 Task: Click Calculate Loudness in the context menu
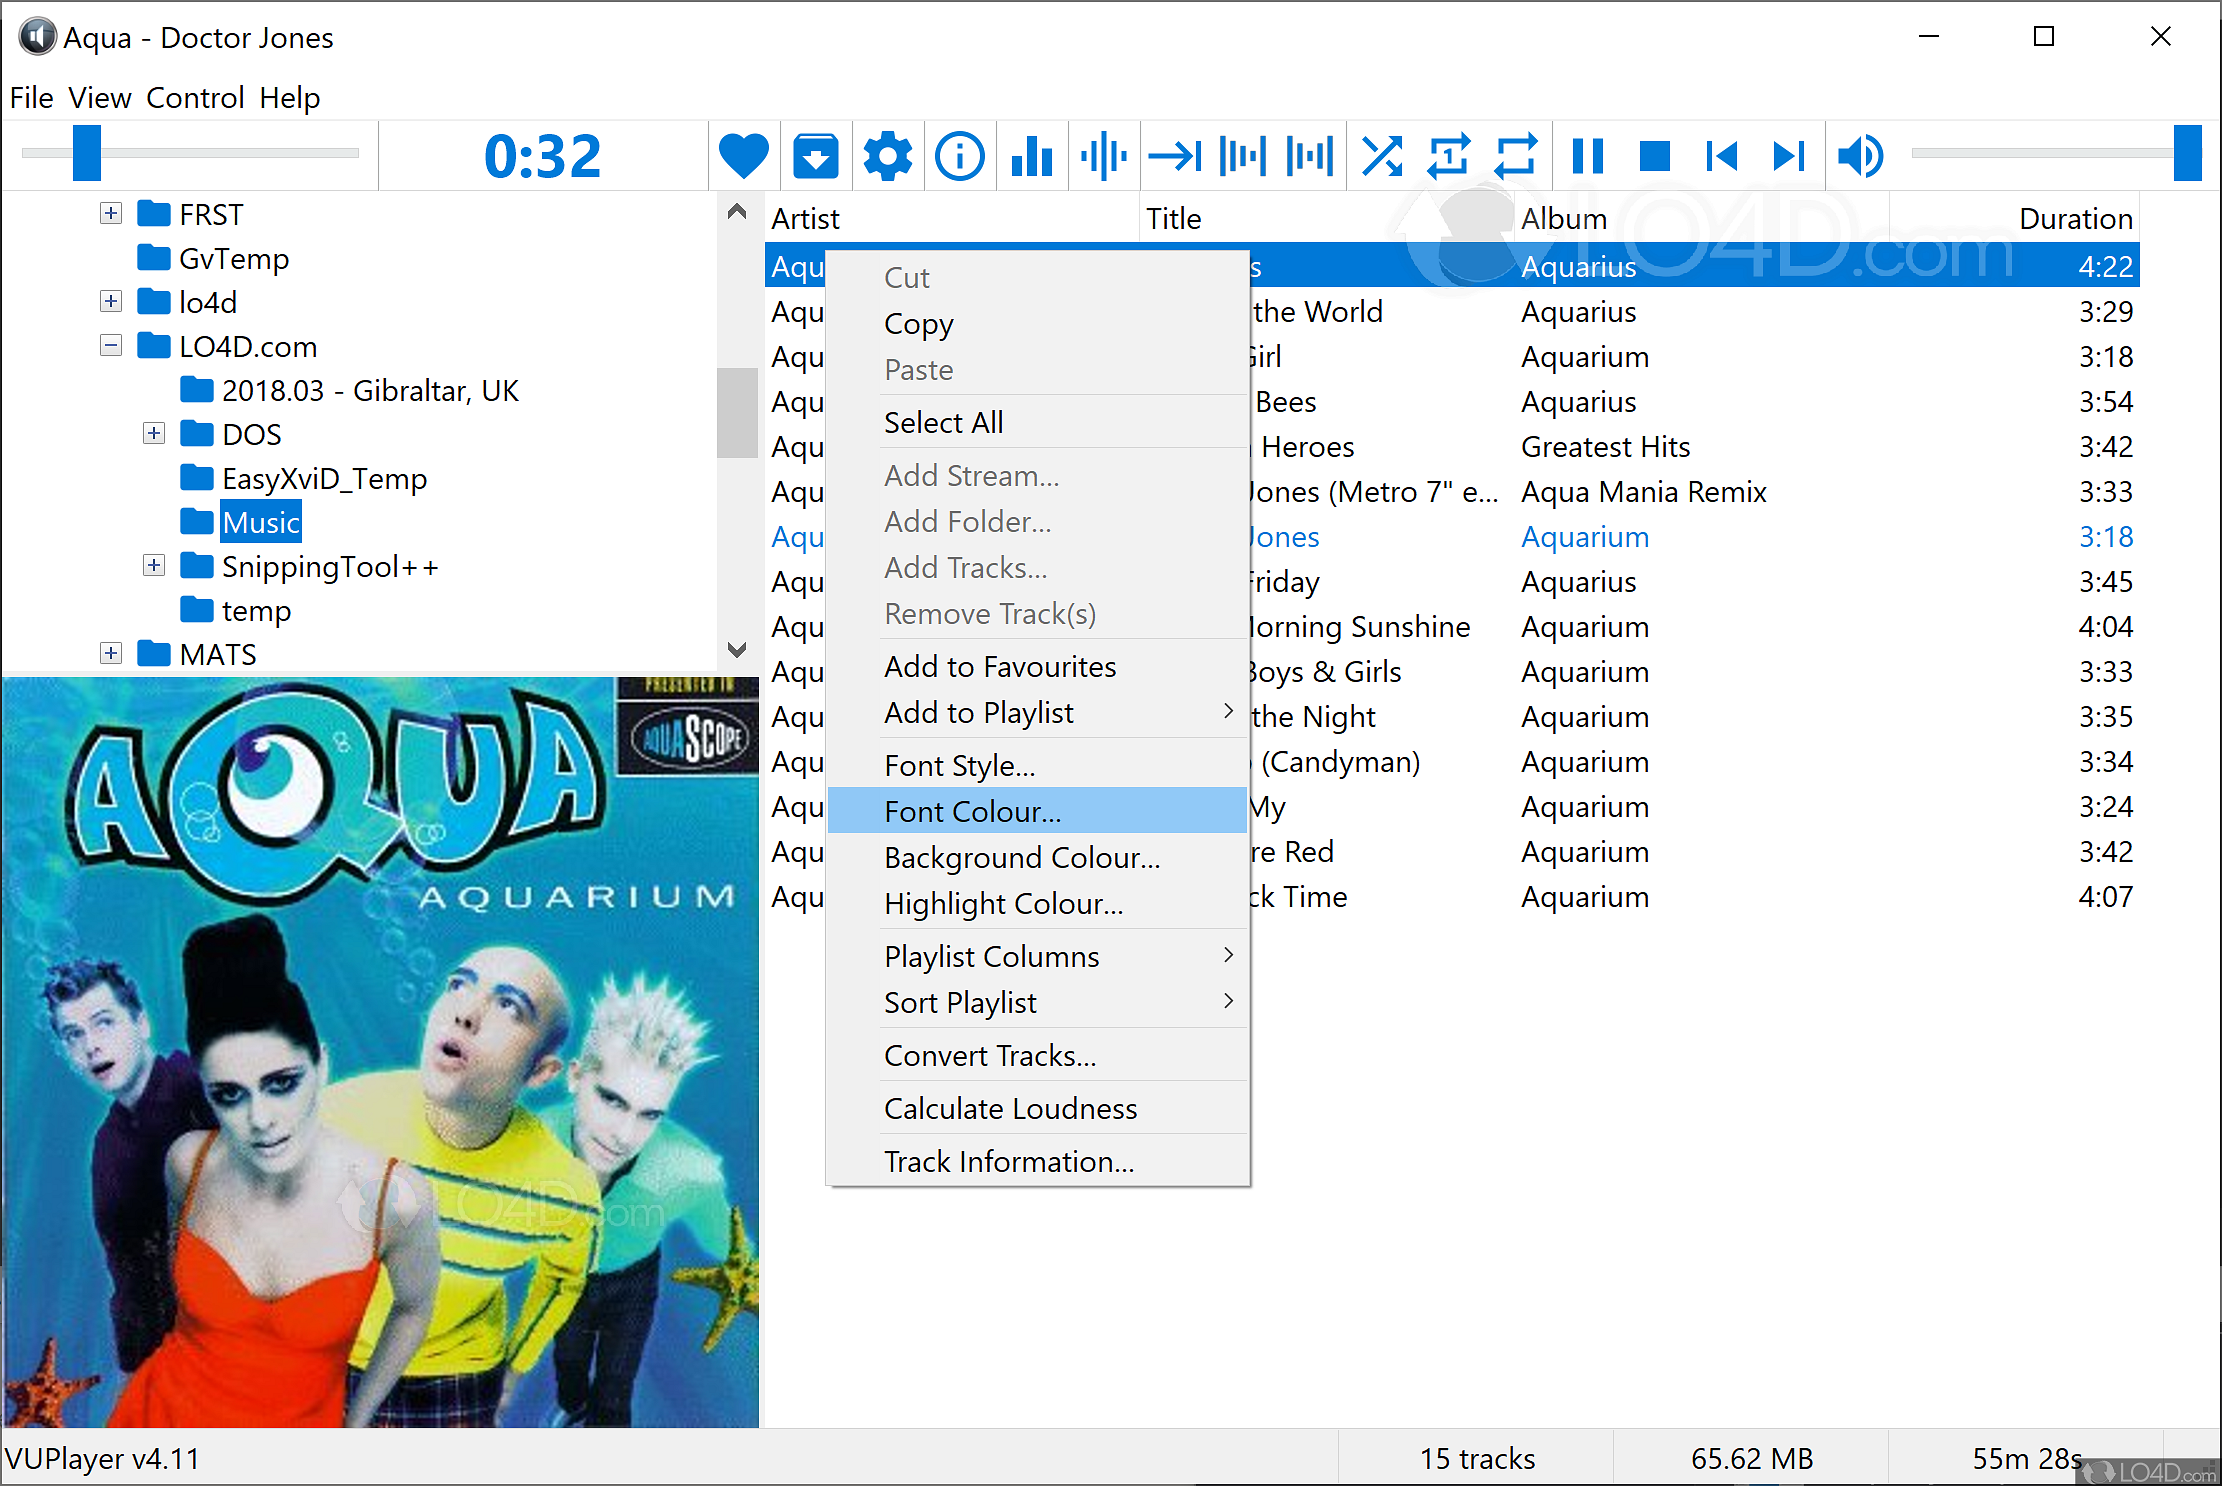(1009, 1108)
